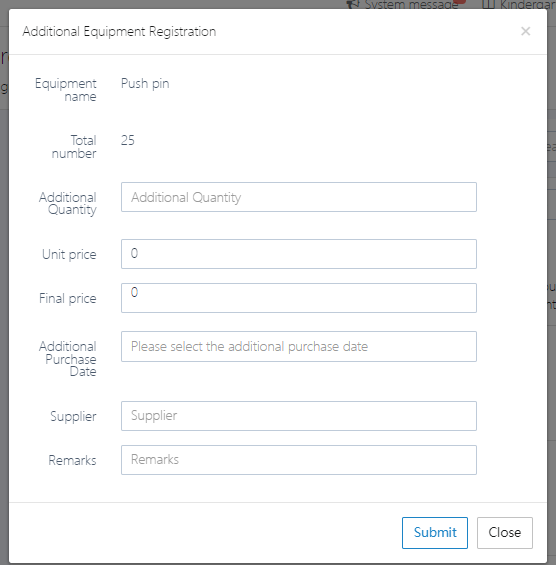Viewport: 556px width, 565px height.
Task: Click the Remarks label text
Action: [72, 461]
